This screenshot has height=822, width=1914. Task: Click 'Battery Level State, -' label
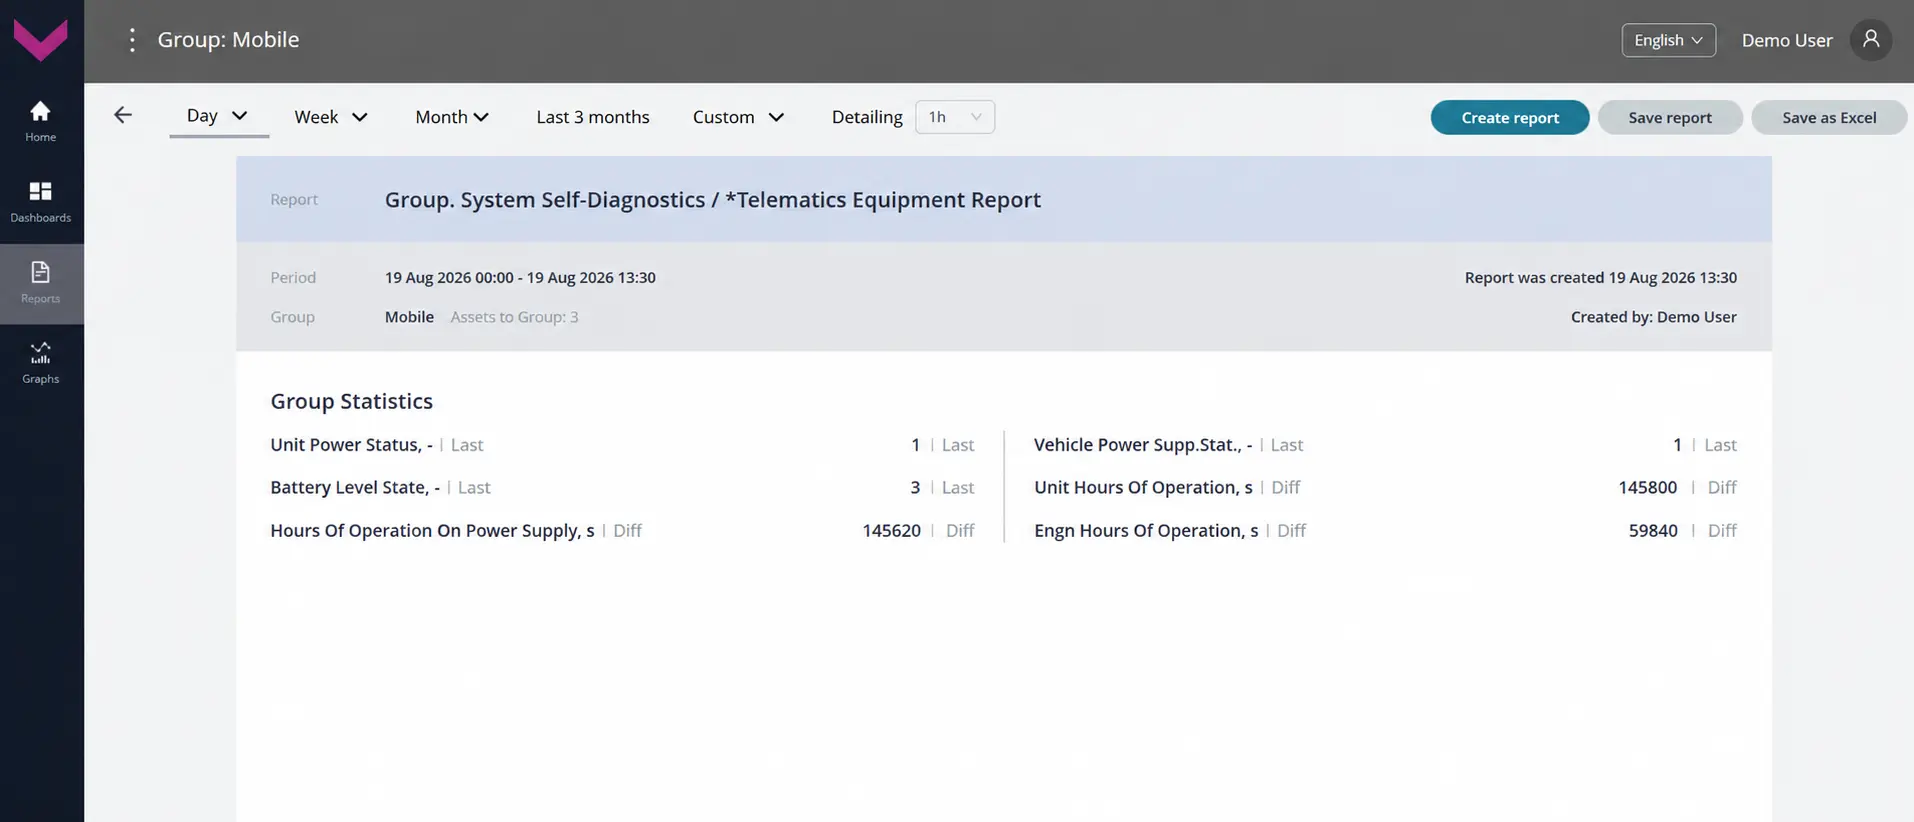pyautogui.click(x=355, y=488)
